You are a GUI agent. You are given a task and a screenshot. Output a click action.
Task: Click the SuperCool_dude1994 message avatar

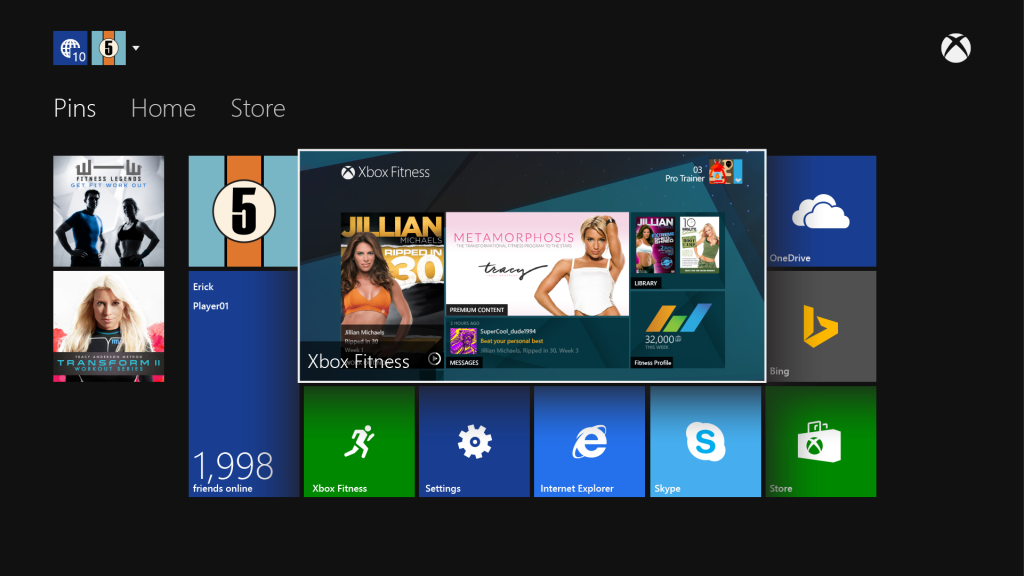(463, 342)
